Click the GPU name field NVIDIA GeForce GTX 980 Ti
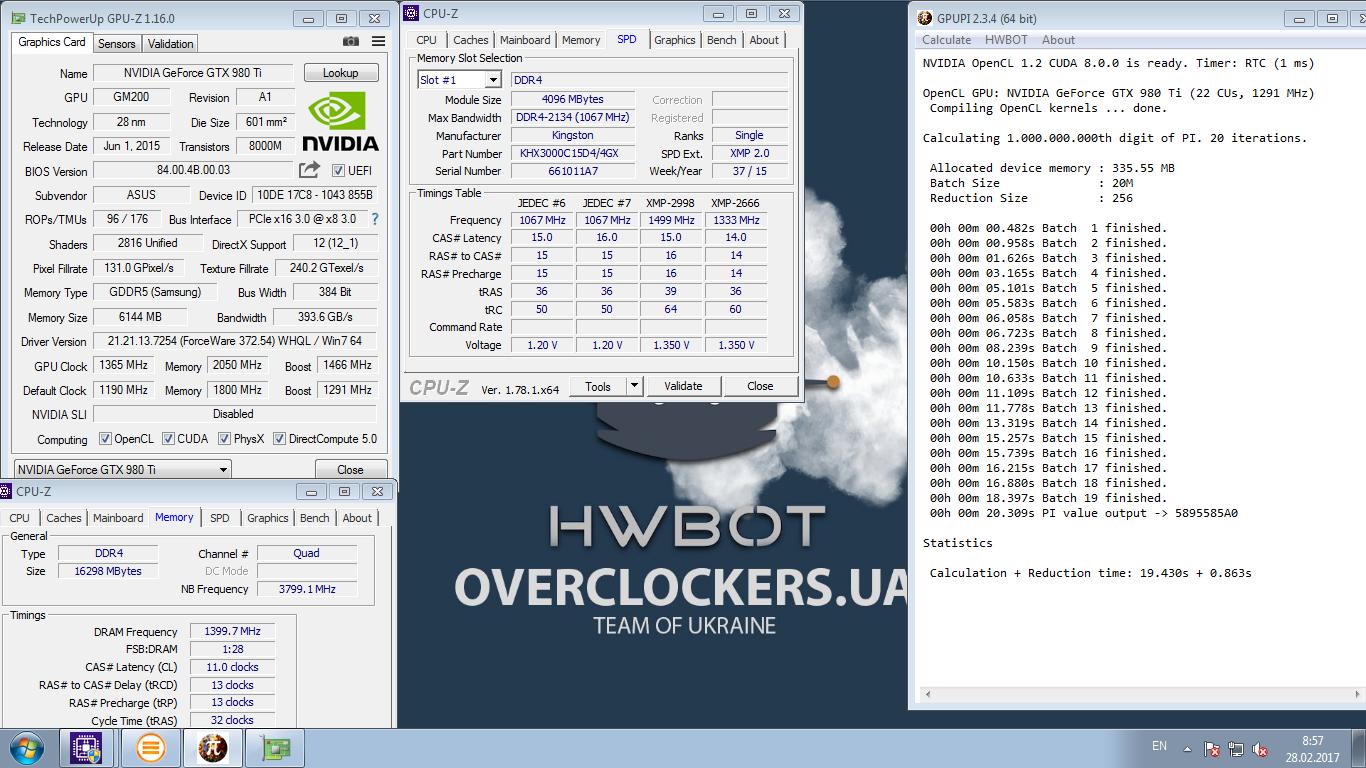The image size is (1366, 768). (x=193, y=73)
